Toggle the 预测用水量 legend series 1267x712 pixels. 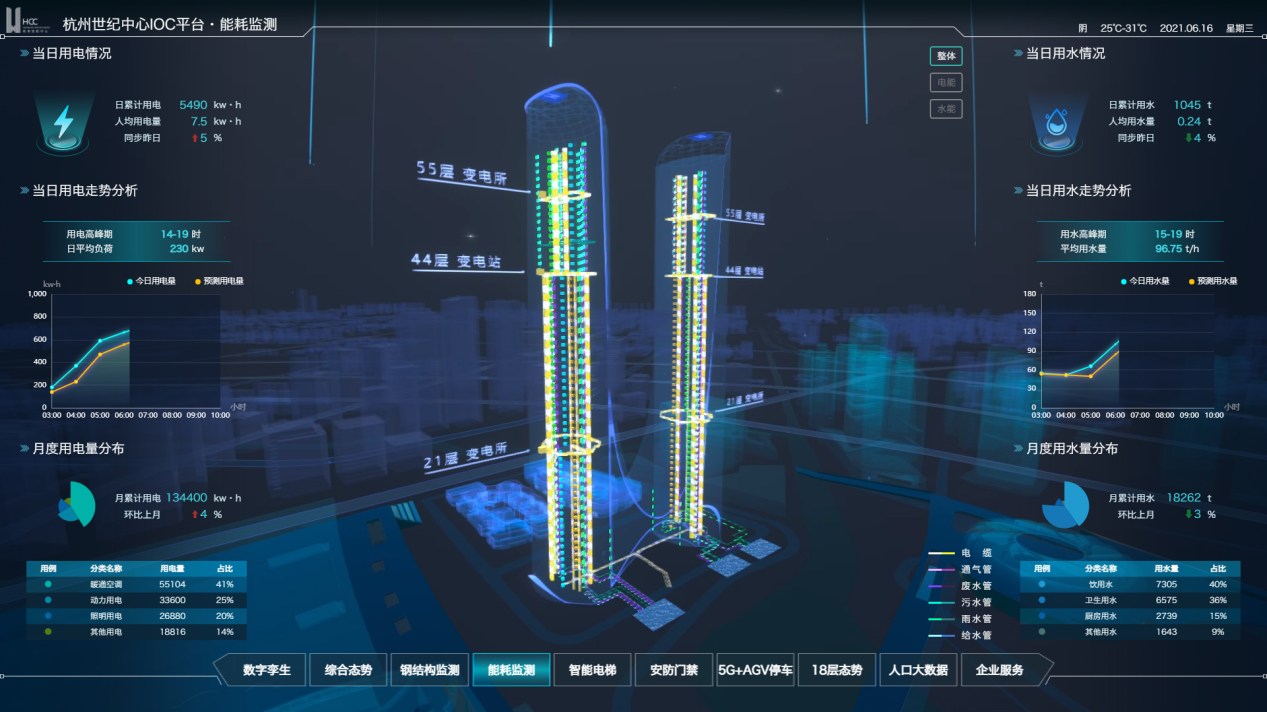click(x=1214, y=282)
